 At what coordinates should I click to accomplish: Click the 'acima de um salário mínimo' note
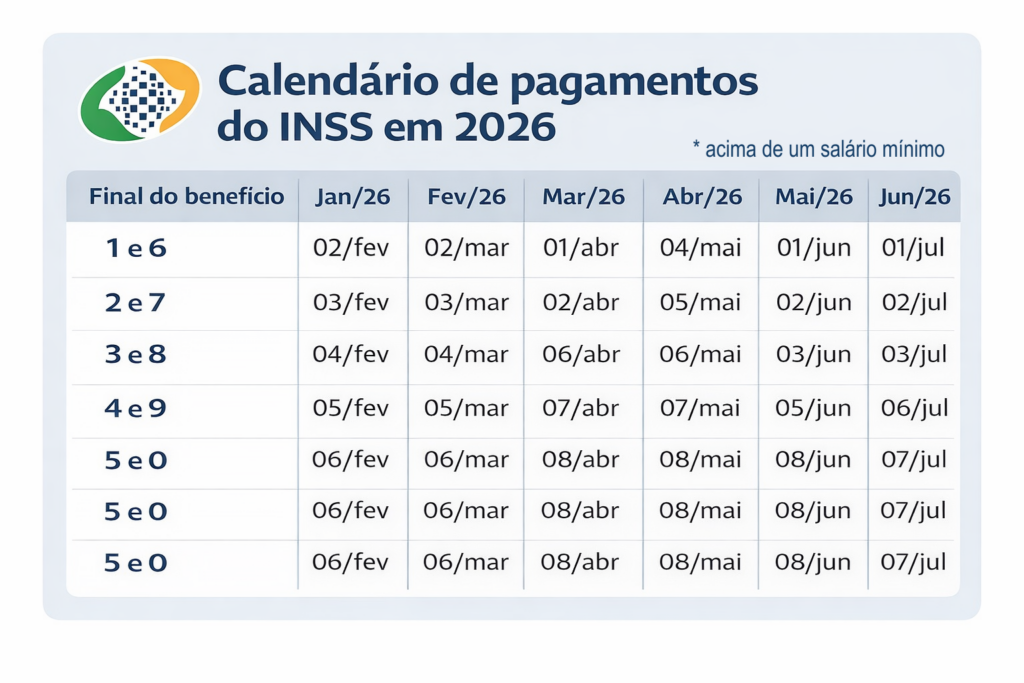pos(818,150)
